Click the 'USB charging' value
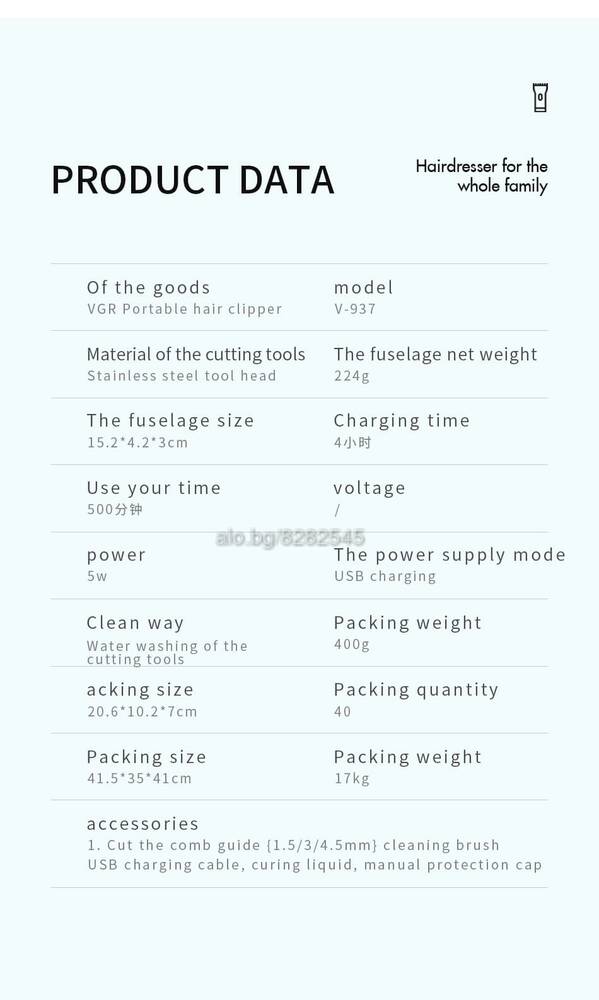The image size is (599, 1000). (x=385, y=577)
